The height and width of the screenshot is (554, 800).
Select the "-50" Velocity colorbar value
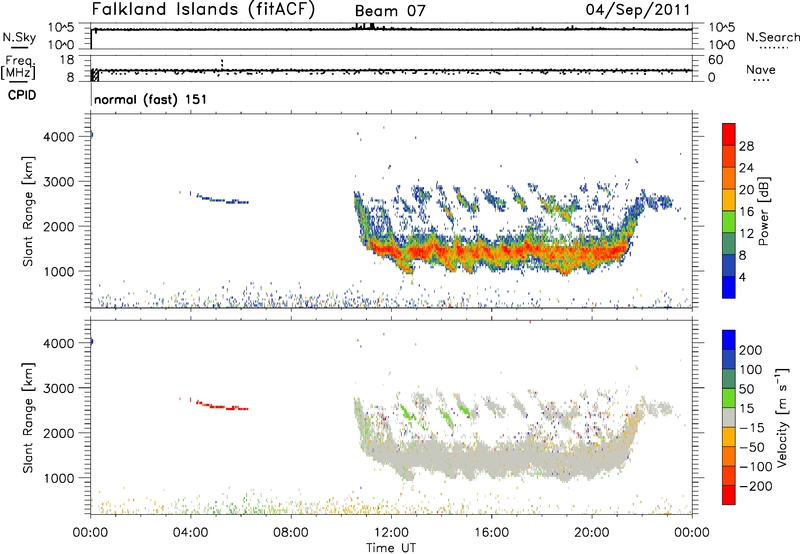coord(752,447)
